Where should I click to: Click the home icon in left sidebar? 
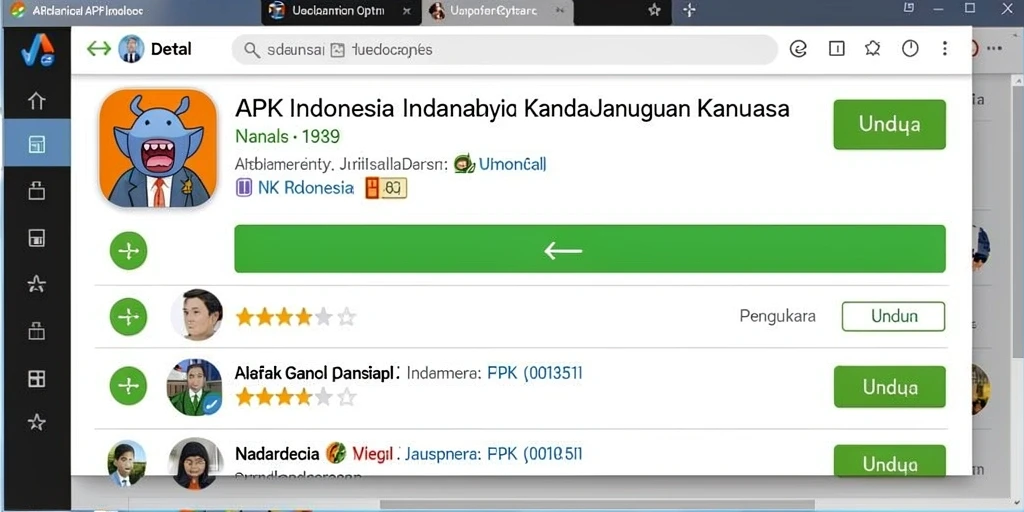pos(37,101)
